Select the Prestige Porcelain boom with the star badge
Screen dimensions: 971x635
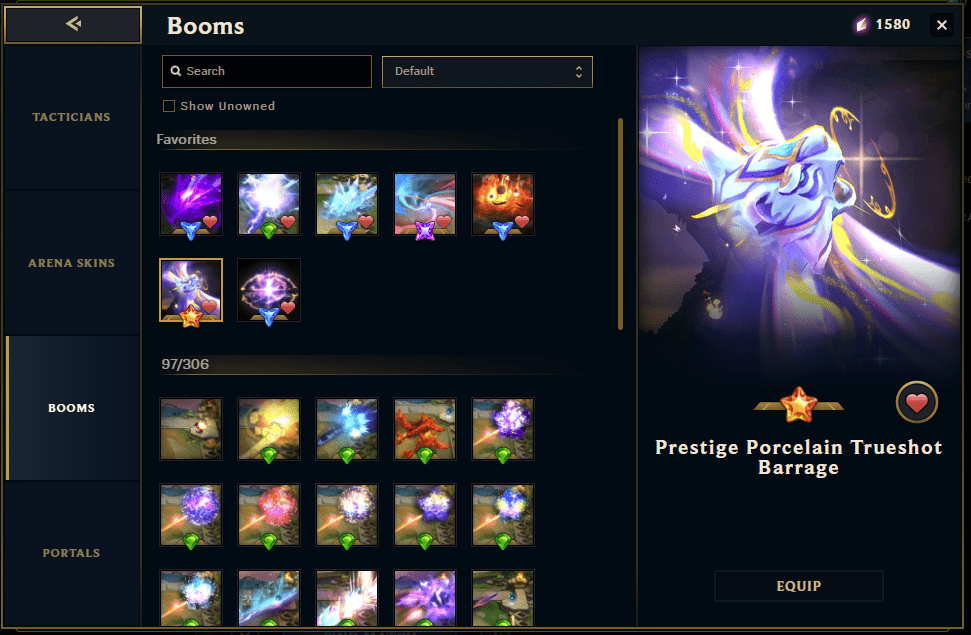tap(191, 290)
